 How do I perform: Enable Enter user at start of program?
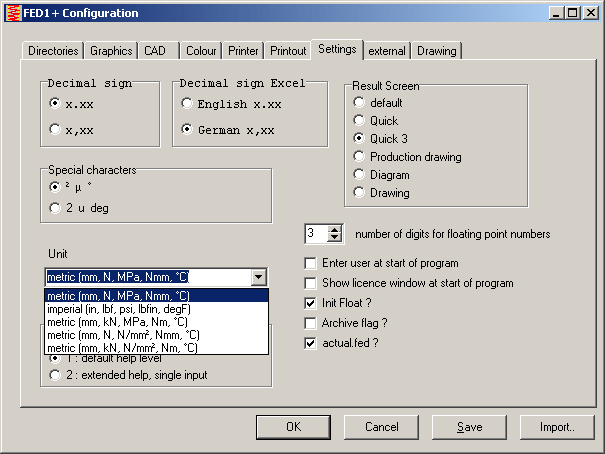(x=311, y=264)
